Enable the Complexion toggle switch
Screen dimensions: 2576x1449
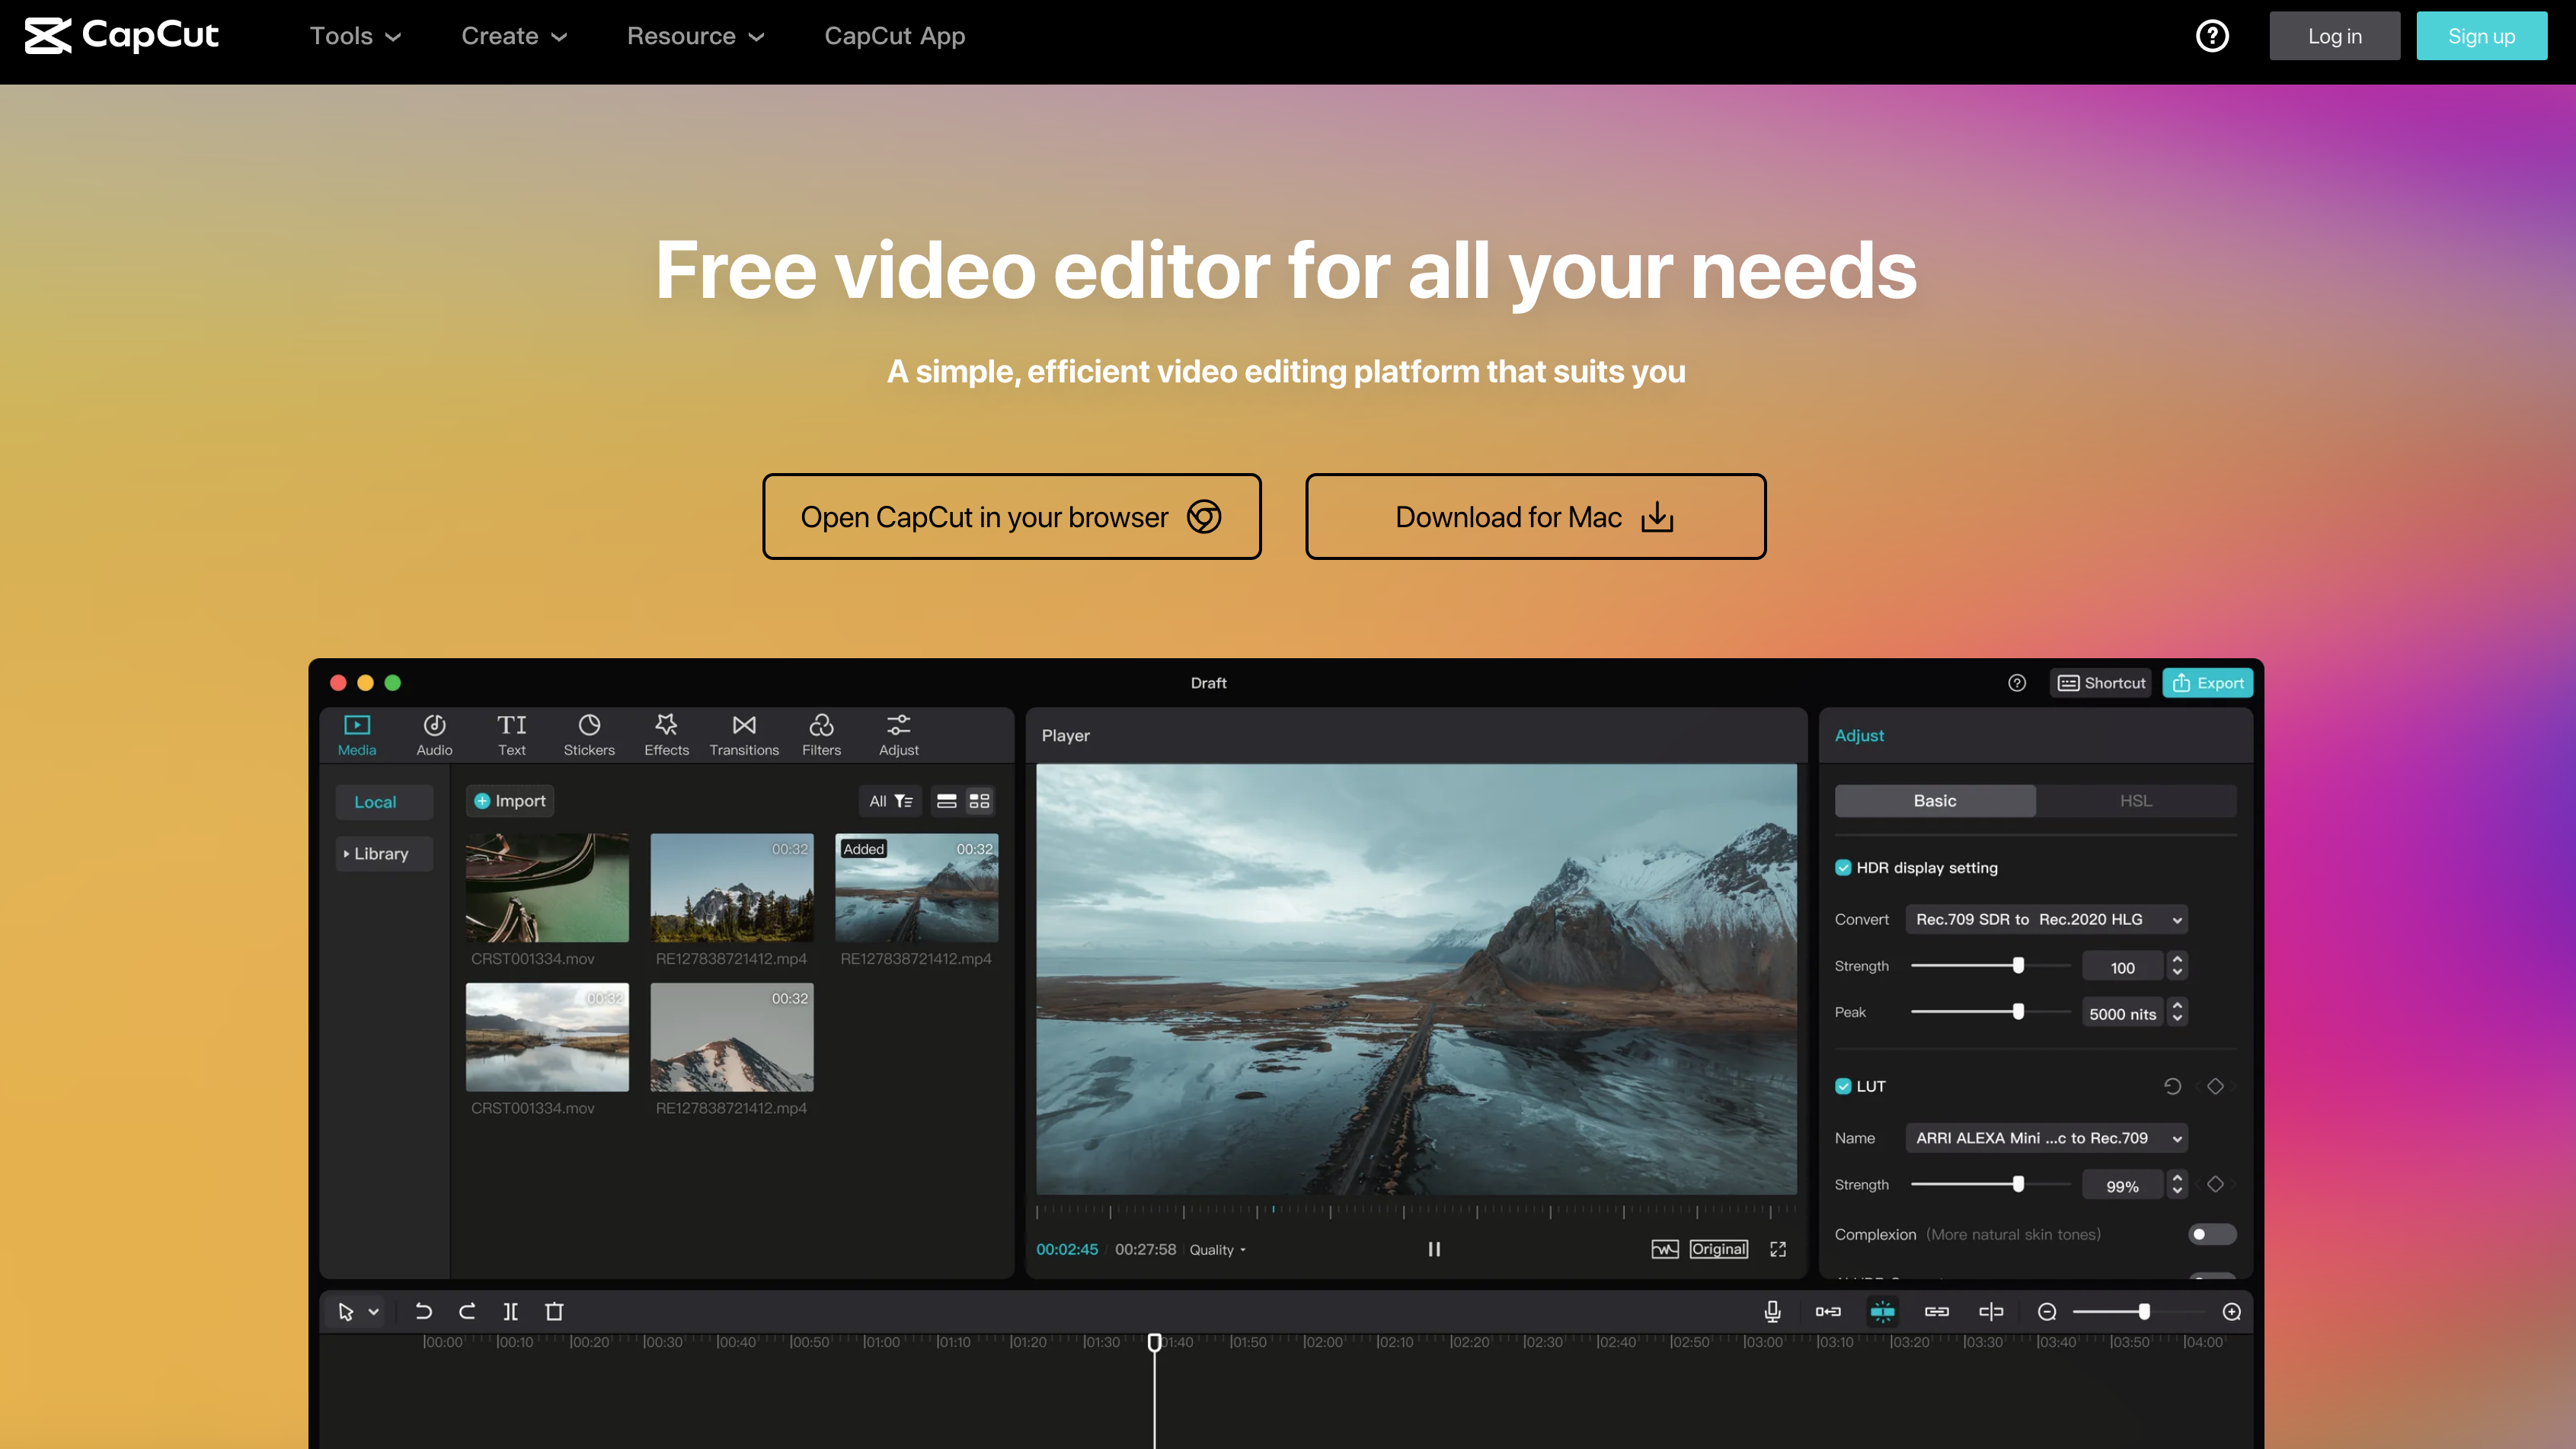pos(2212,1234)
